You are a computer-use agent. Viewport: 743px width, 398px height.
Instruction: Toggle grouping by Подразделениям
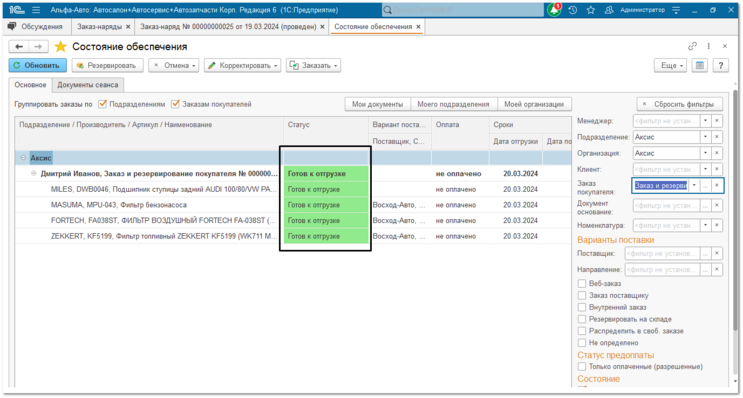pyautogui.click(x=102, y=104)
